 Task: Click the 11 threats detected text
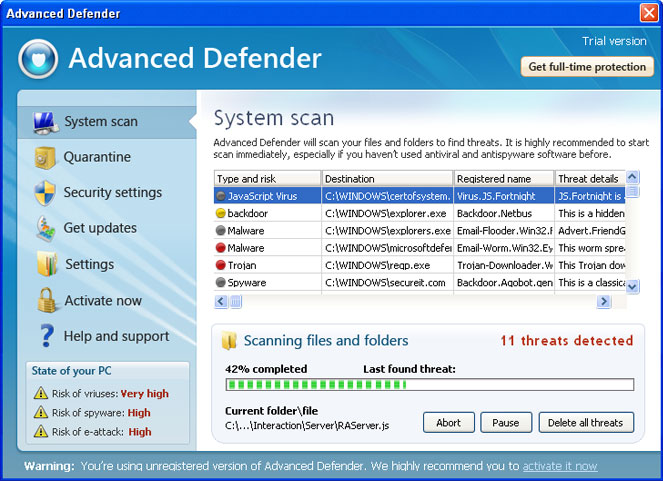(567, 341)
